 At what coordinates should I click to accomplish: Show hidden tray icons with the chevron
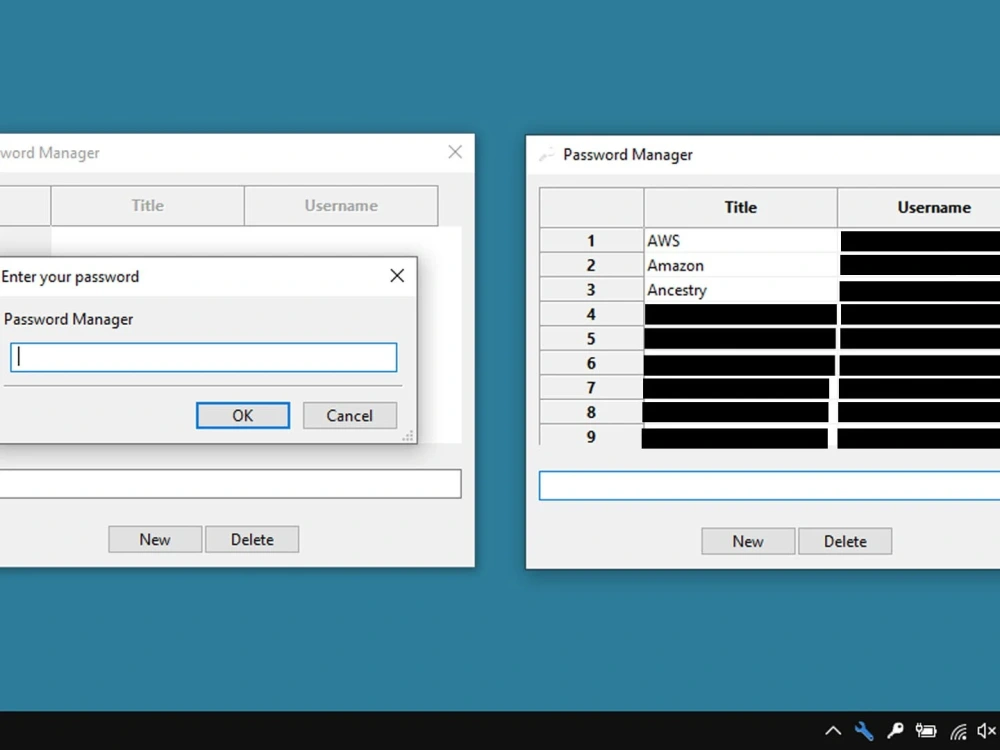pos(833,731)
